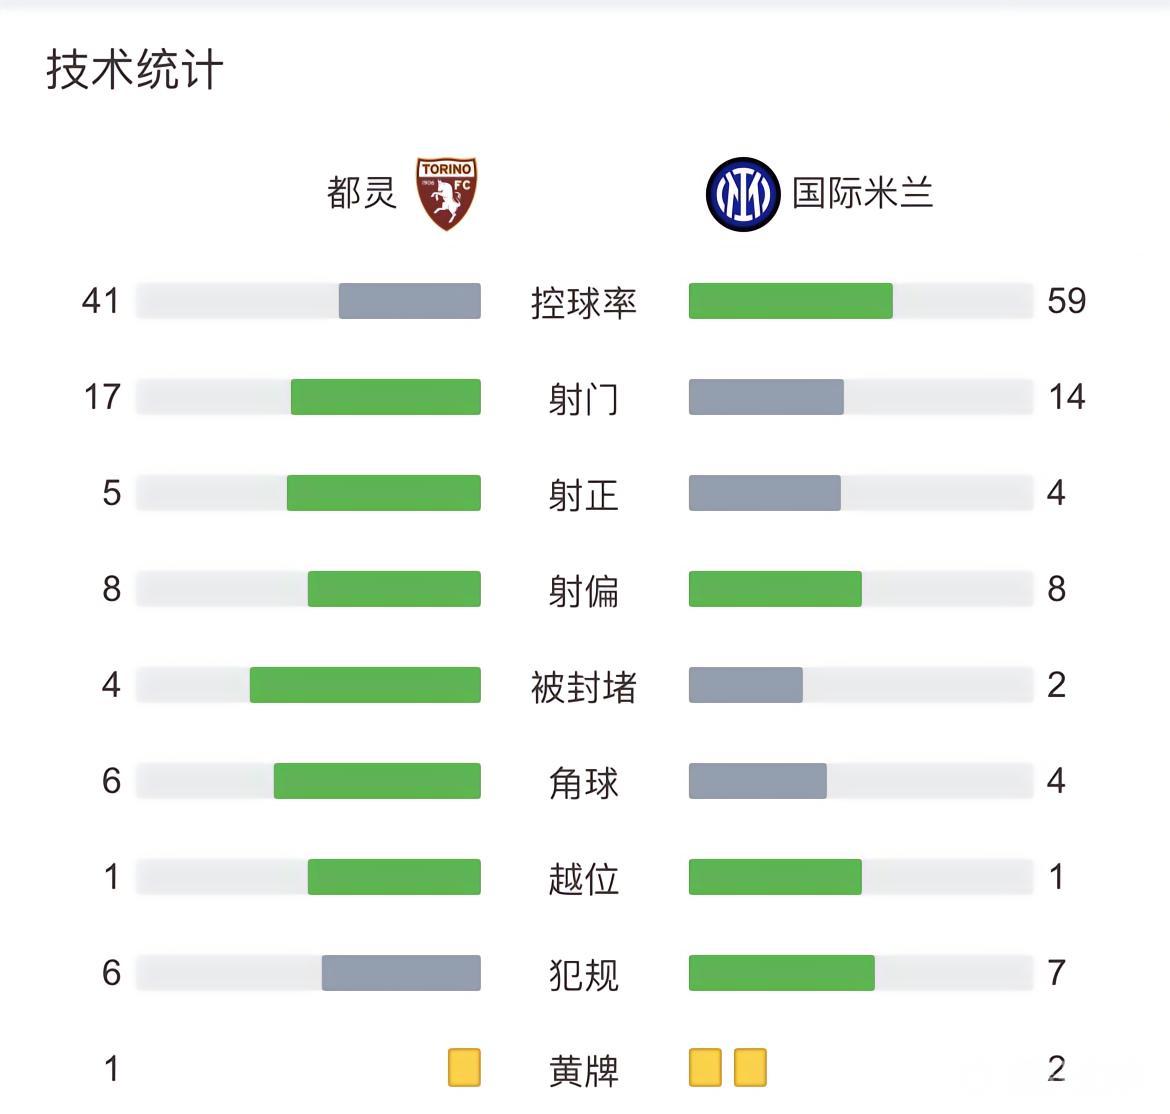Click Torino's green 被封堵 blocked bar
This screenshot has width=1170, height=1114.
point(365,685)
